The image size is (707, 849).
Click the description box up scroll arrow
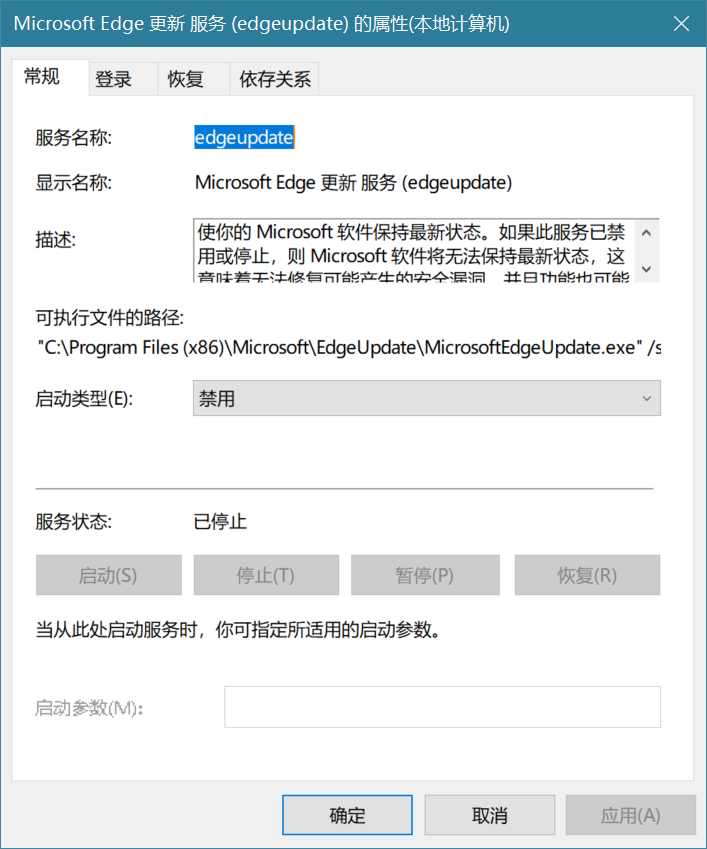pos(646,233)
